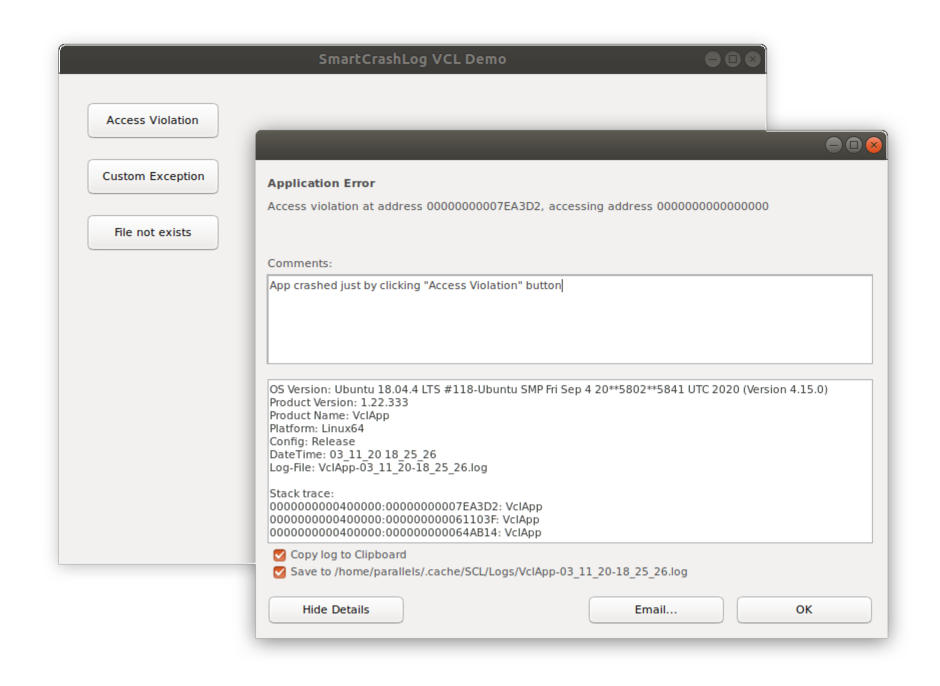The image size is (940, 686).
Task: Trigger the Custom Exception button
Action: tap(153, 176)
